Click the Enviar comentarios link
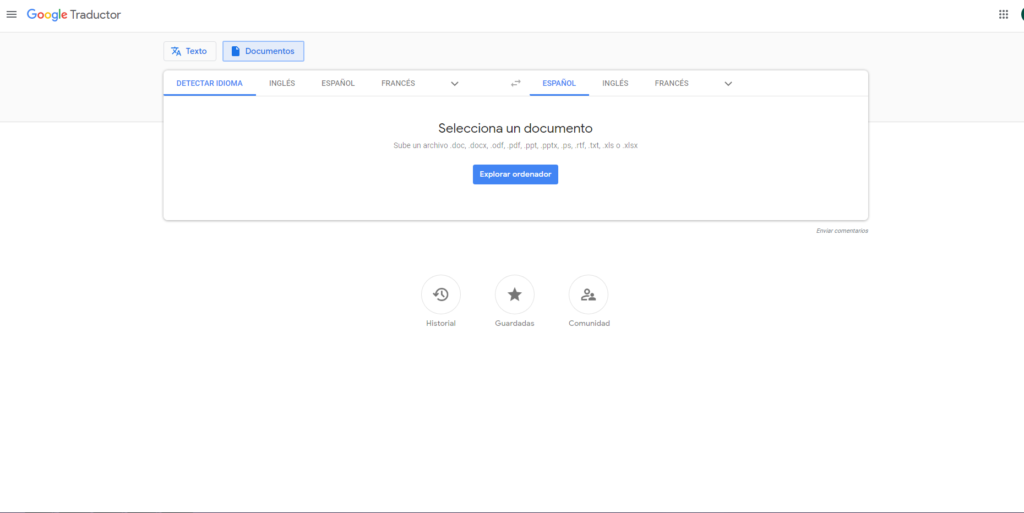Viewport: 1024px width, 513px height. [x=842, y=231]
